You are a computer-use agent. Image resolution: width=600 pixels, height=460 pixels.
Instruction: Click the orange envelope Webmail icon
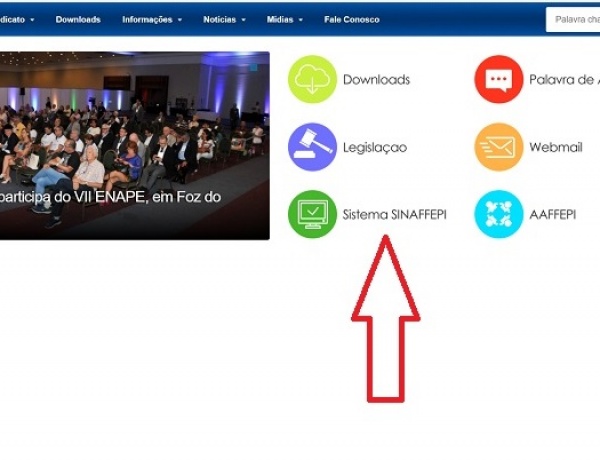tap(498, 147)
